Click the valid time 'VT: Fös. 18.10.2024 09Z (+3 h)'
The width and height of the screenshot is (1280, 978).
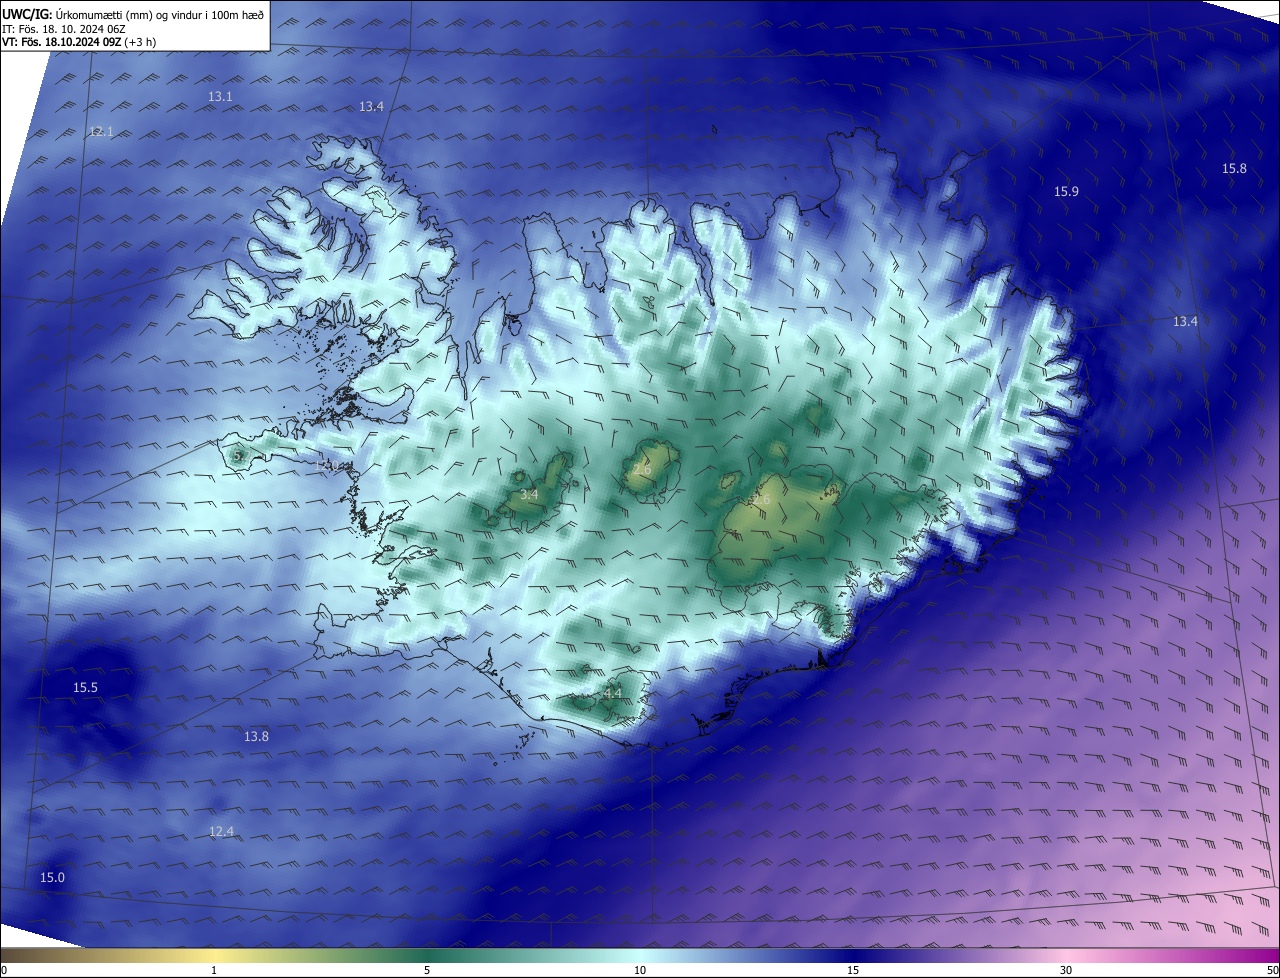(79, 42)
